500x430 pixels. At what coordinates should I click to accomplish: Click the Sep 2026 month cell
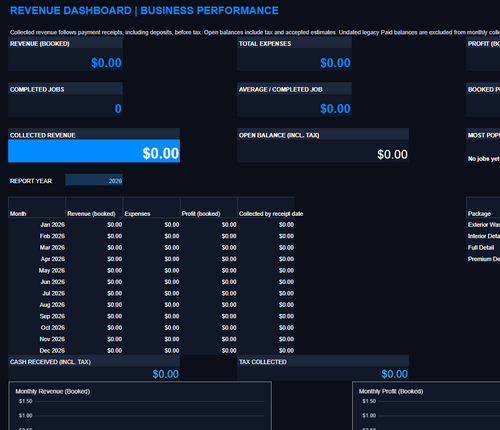coord(37,316)
